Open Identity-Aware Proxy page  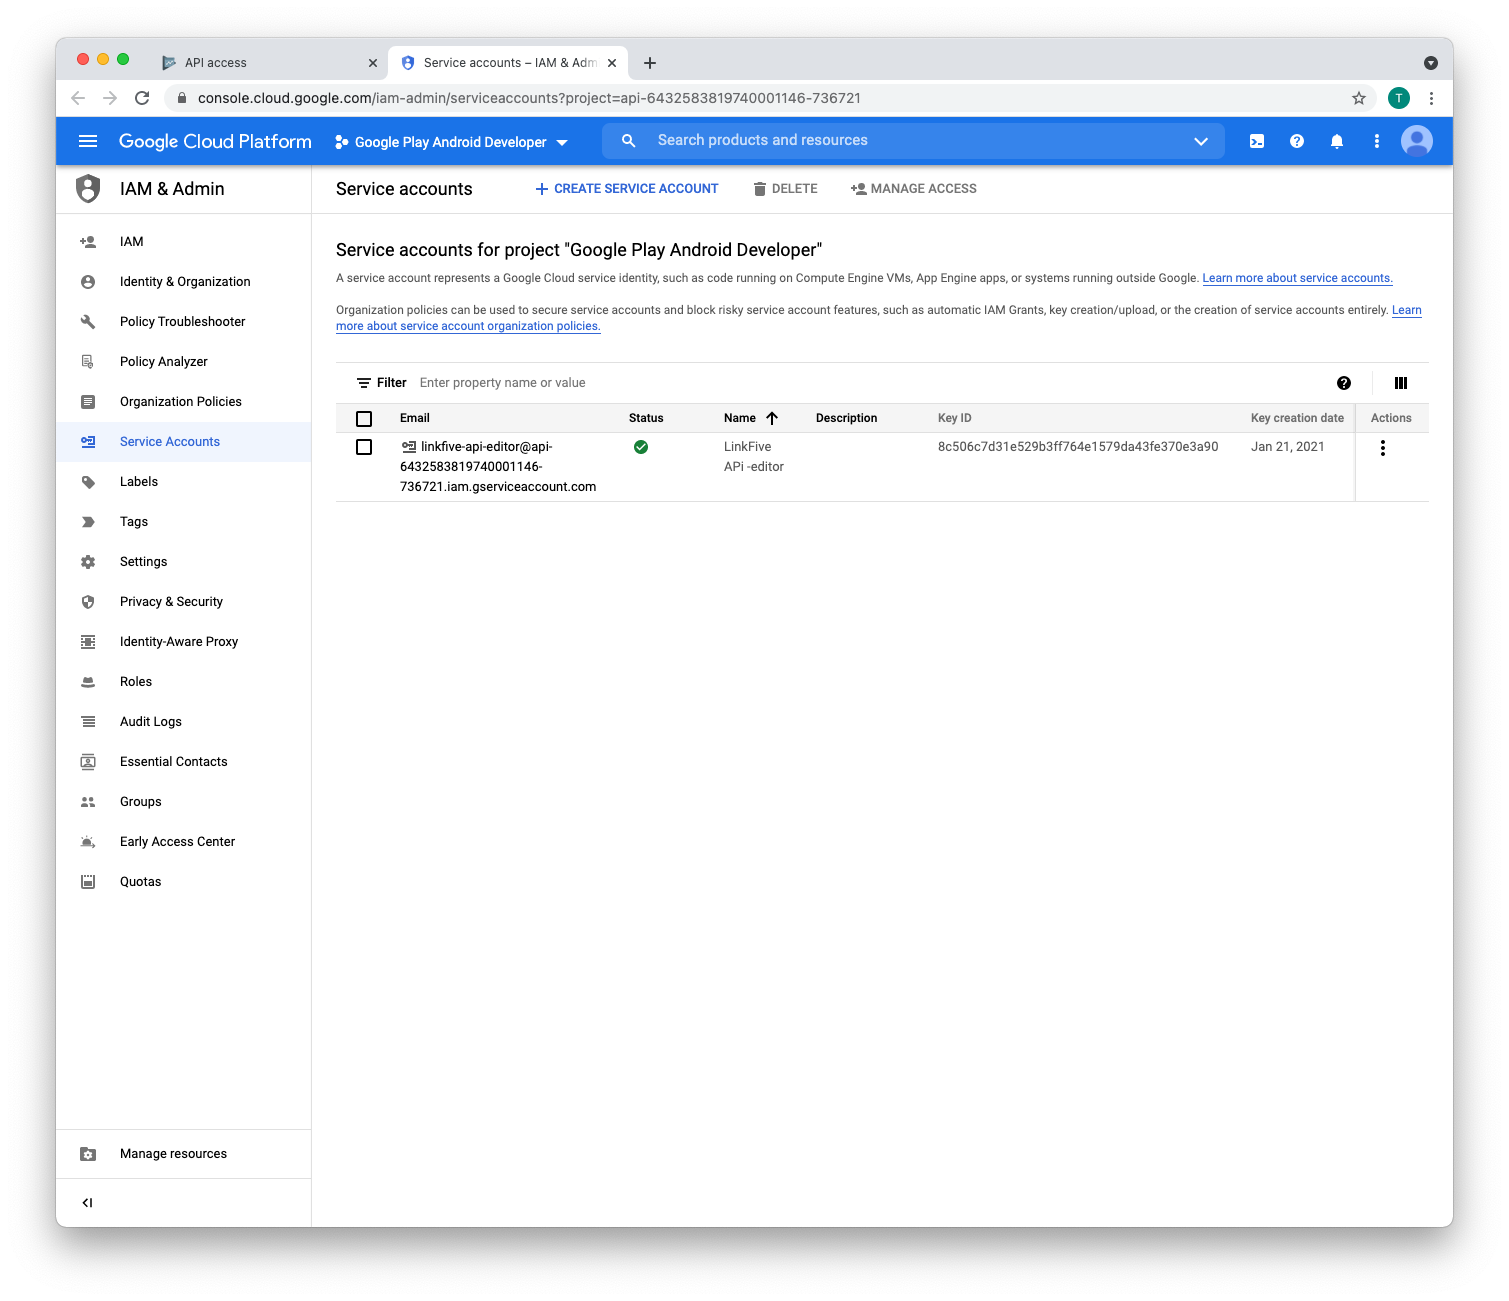[x=184, y=642]
